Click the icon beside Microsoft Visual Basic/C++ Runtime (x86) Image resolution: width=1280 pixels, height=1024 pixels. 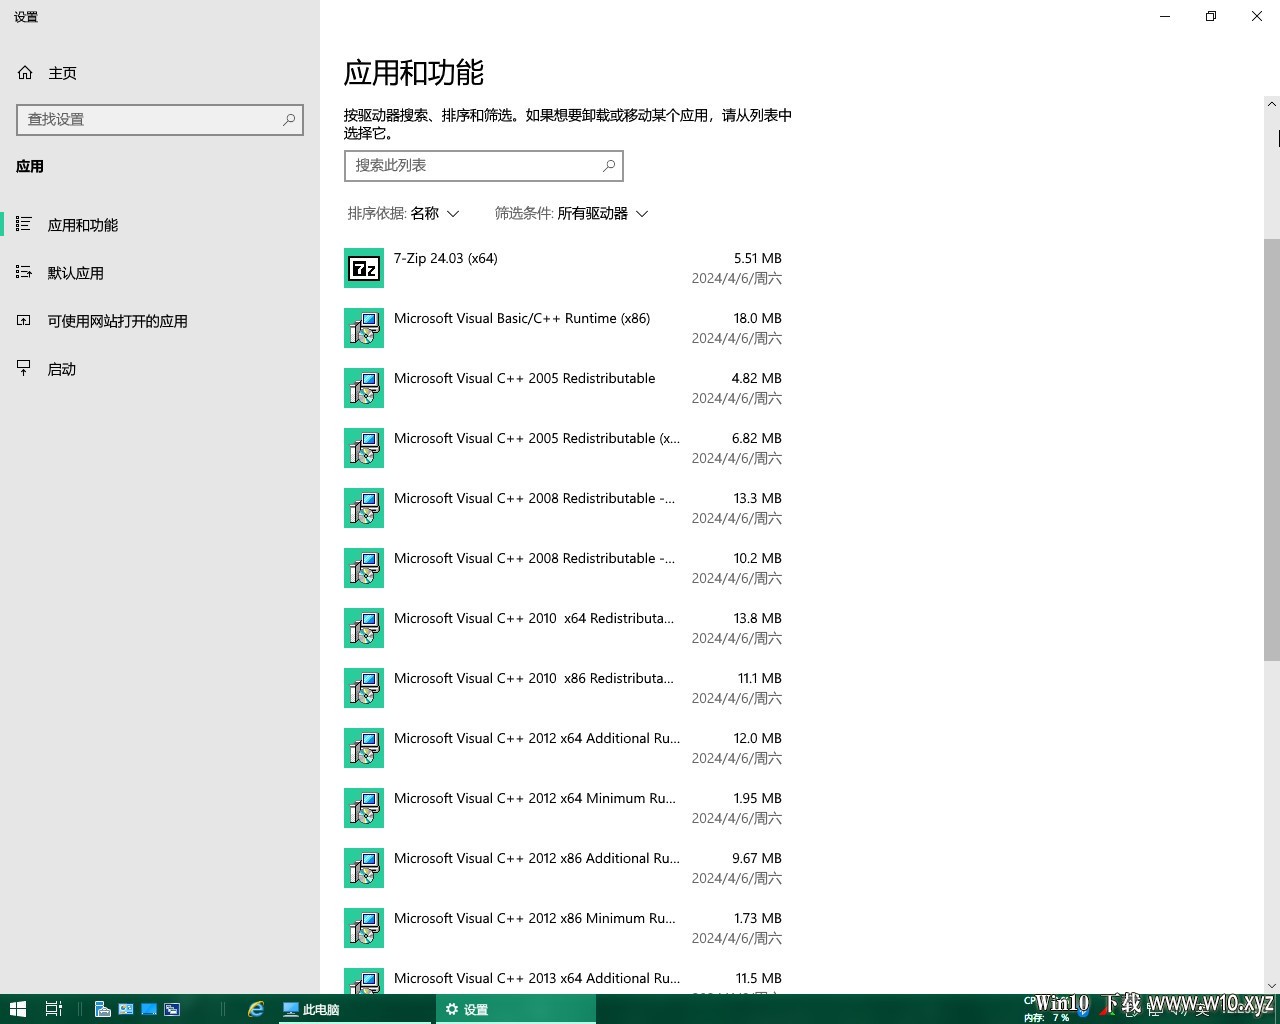coord(364,328)
